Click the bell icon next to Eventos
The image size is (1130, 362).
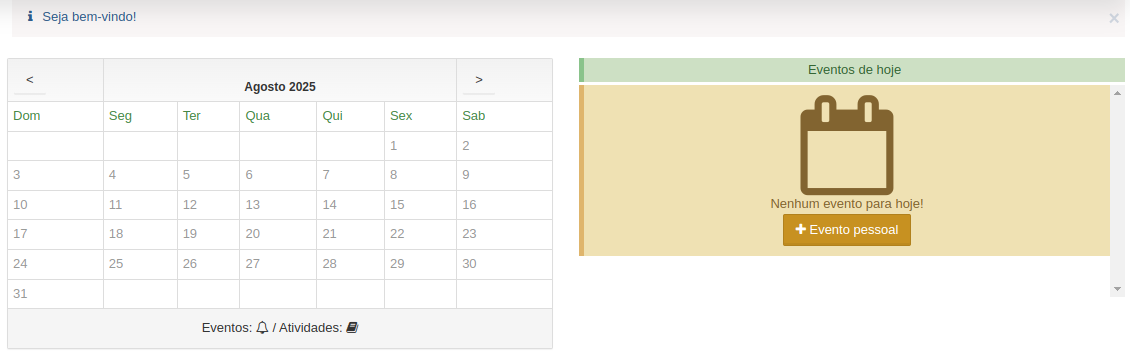(x=262, y=327)
